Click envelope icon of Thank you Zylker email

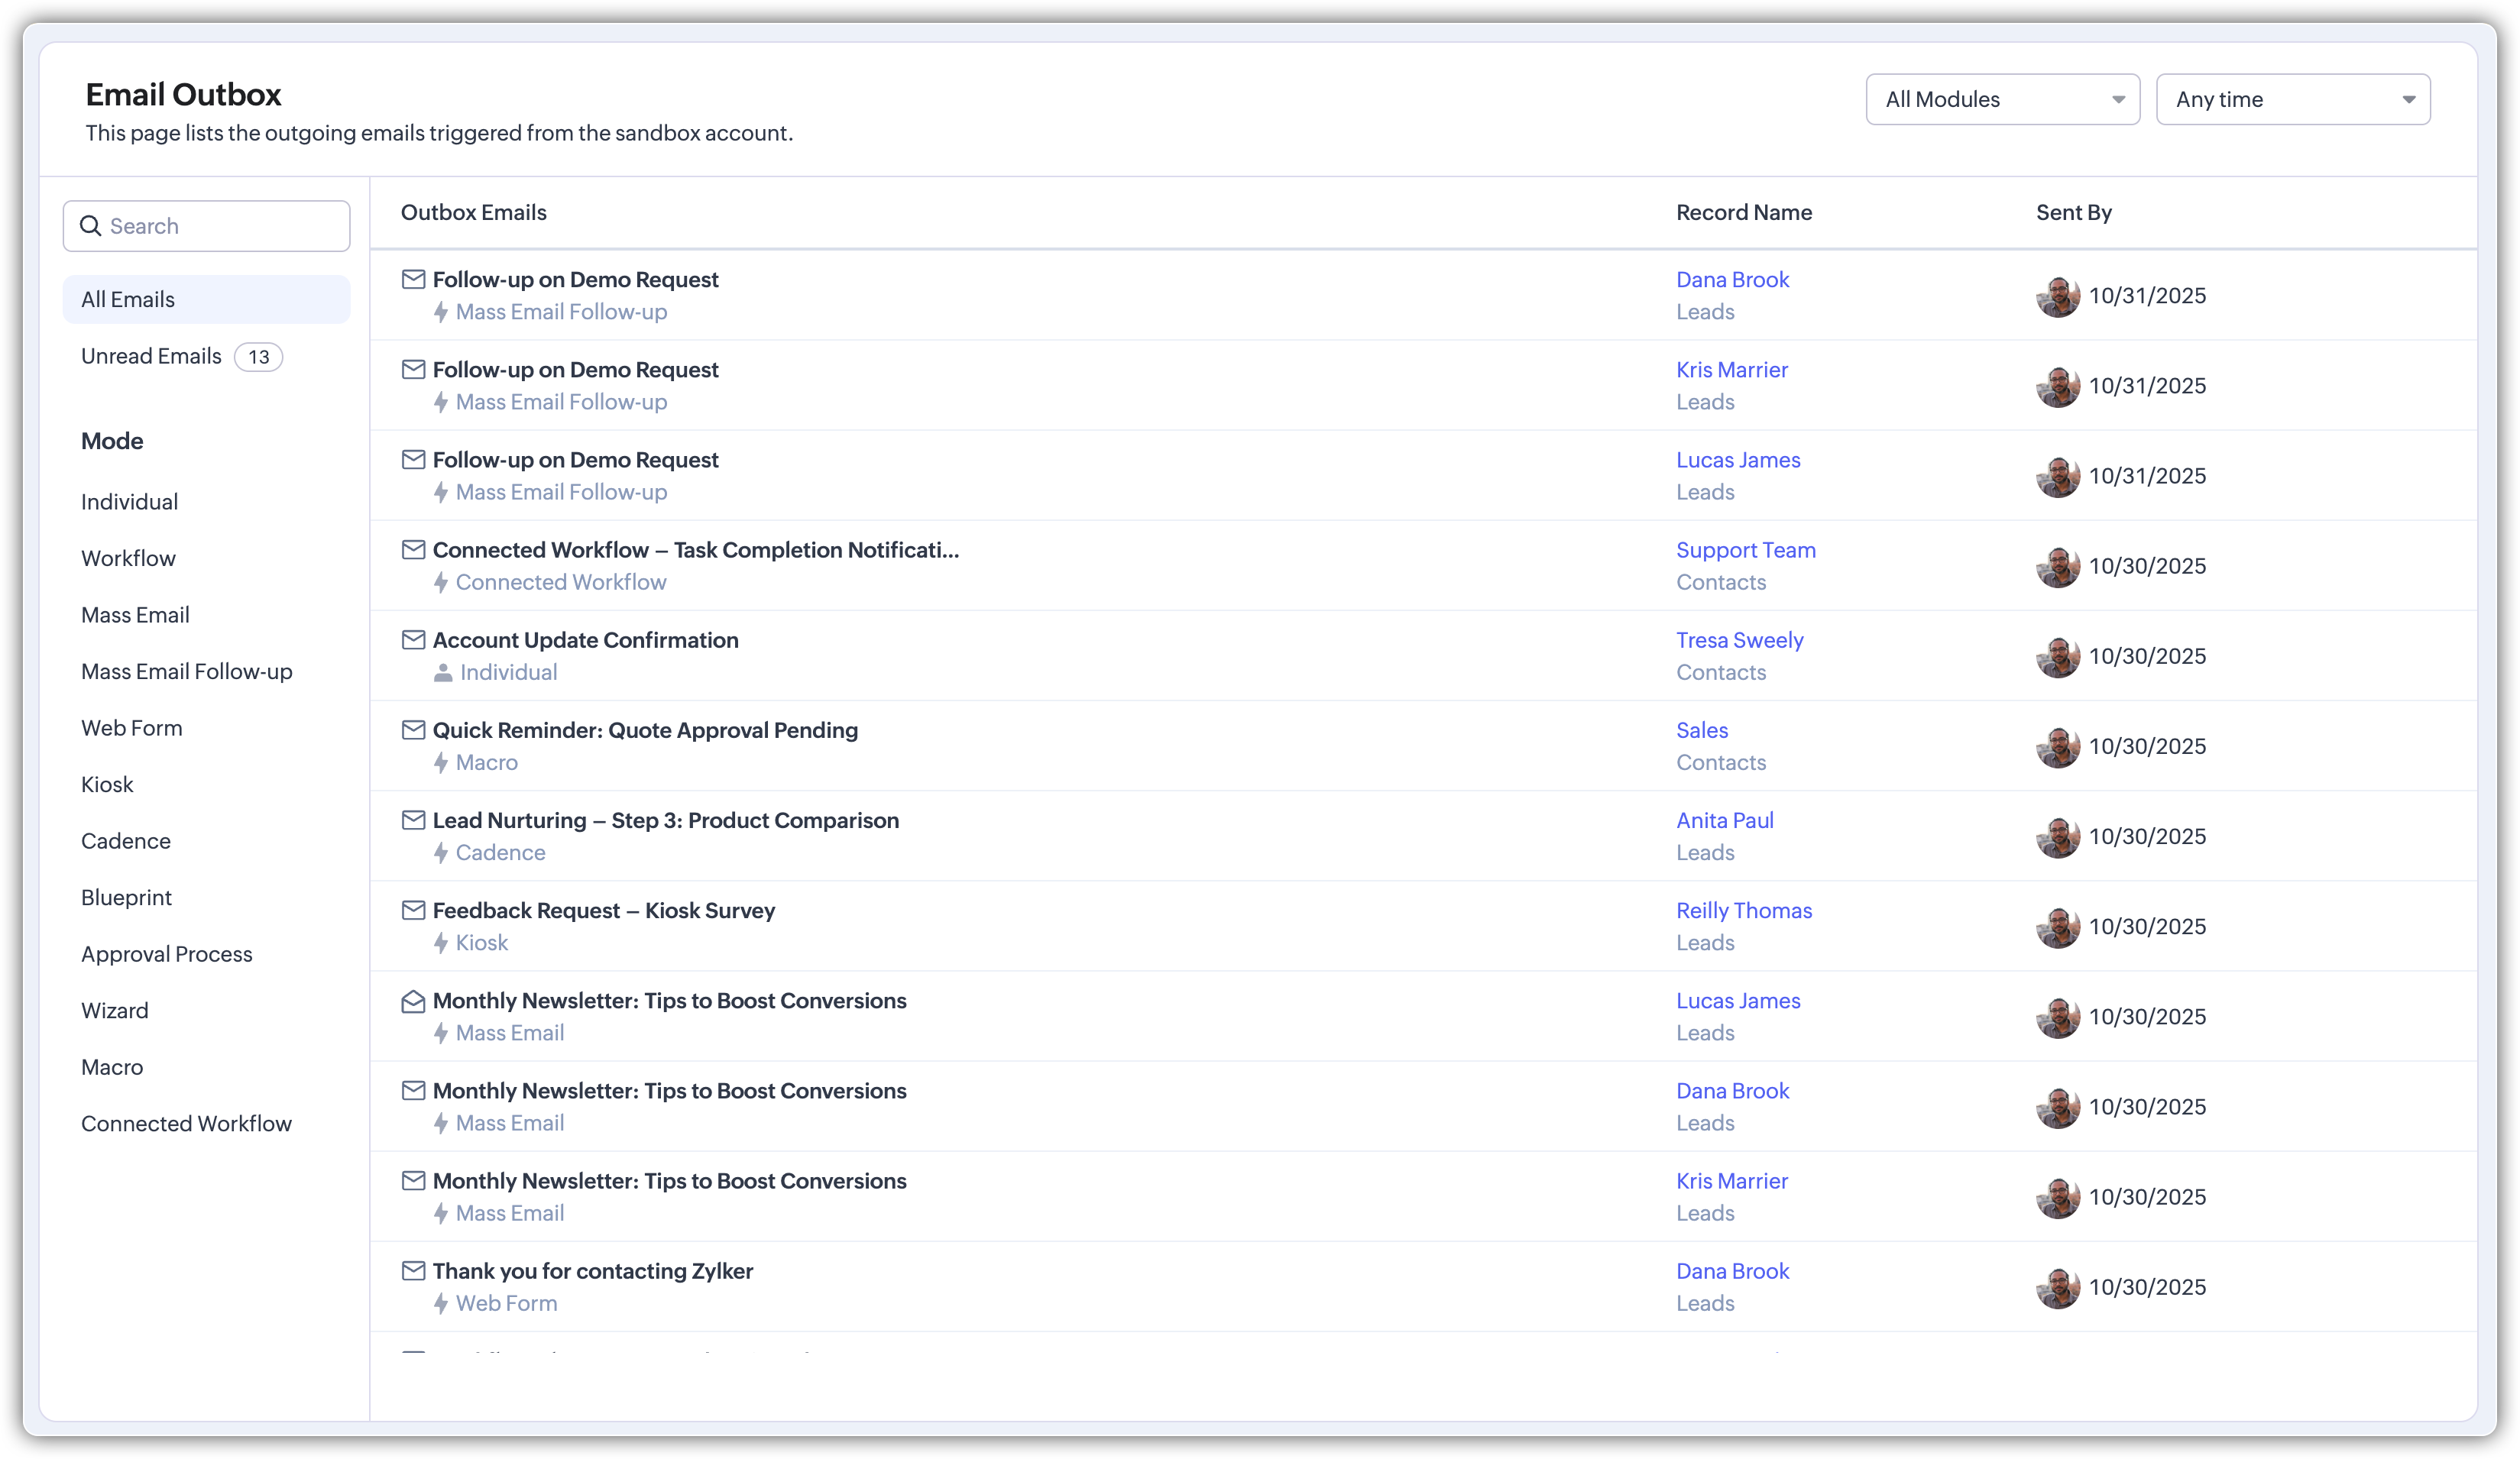(x=413, y=1271)
